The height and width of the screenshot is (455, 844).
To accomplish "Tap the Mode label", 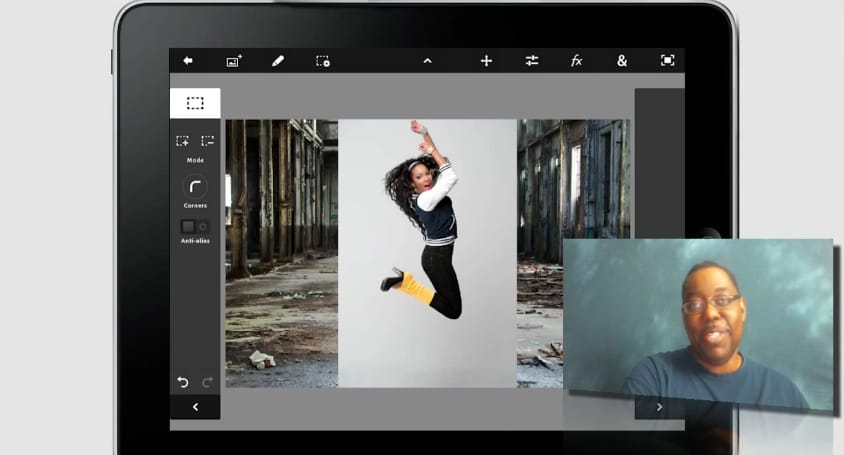I will click(195, 160).
